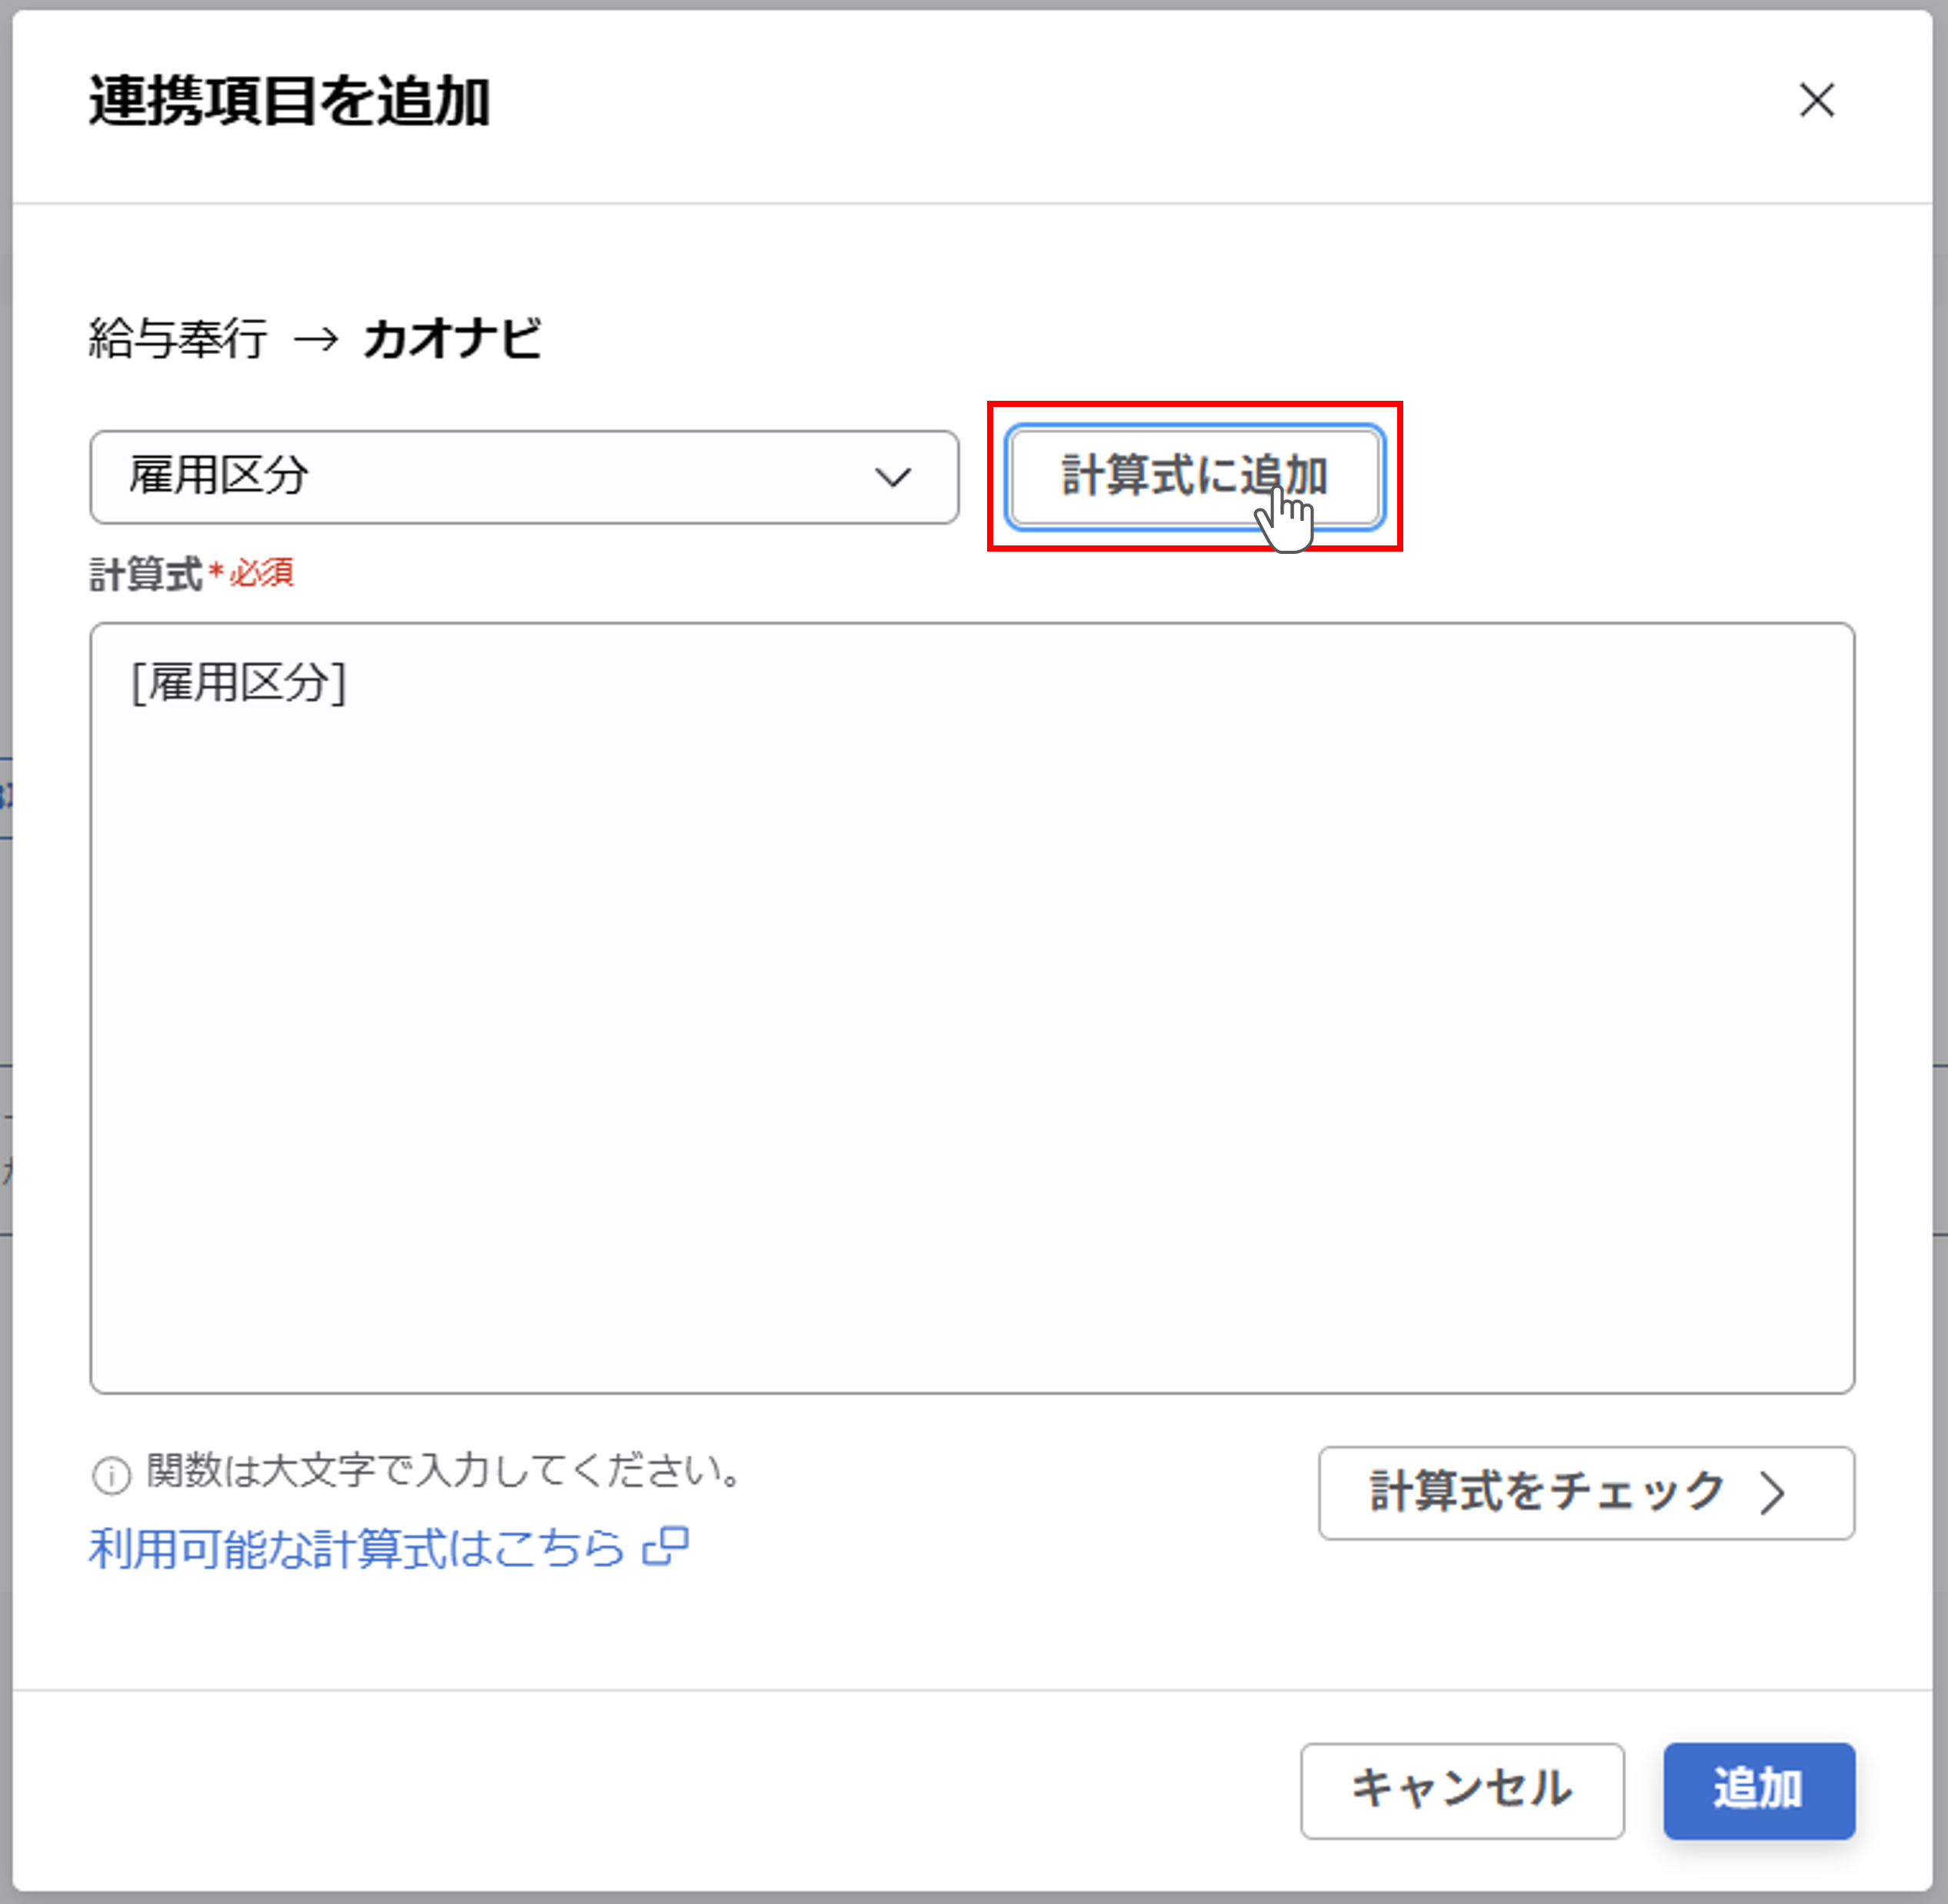This screenshot has width=1948, height=1904.
Task: Click the 計算式に追加 button
Action: click(x=1195, y=477)
